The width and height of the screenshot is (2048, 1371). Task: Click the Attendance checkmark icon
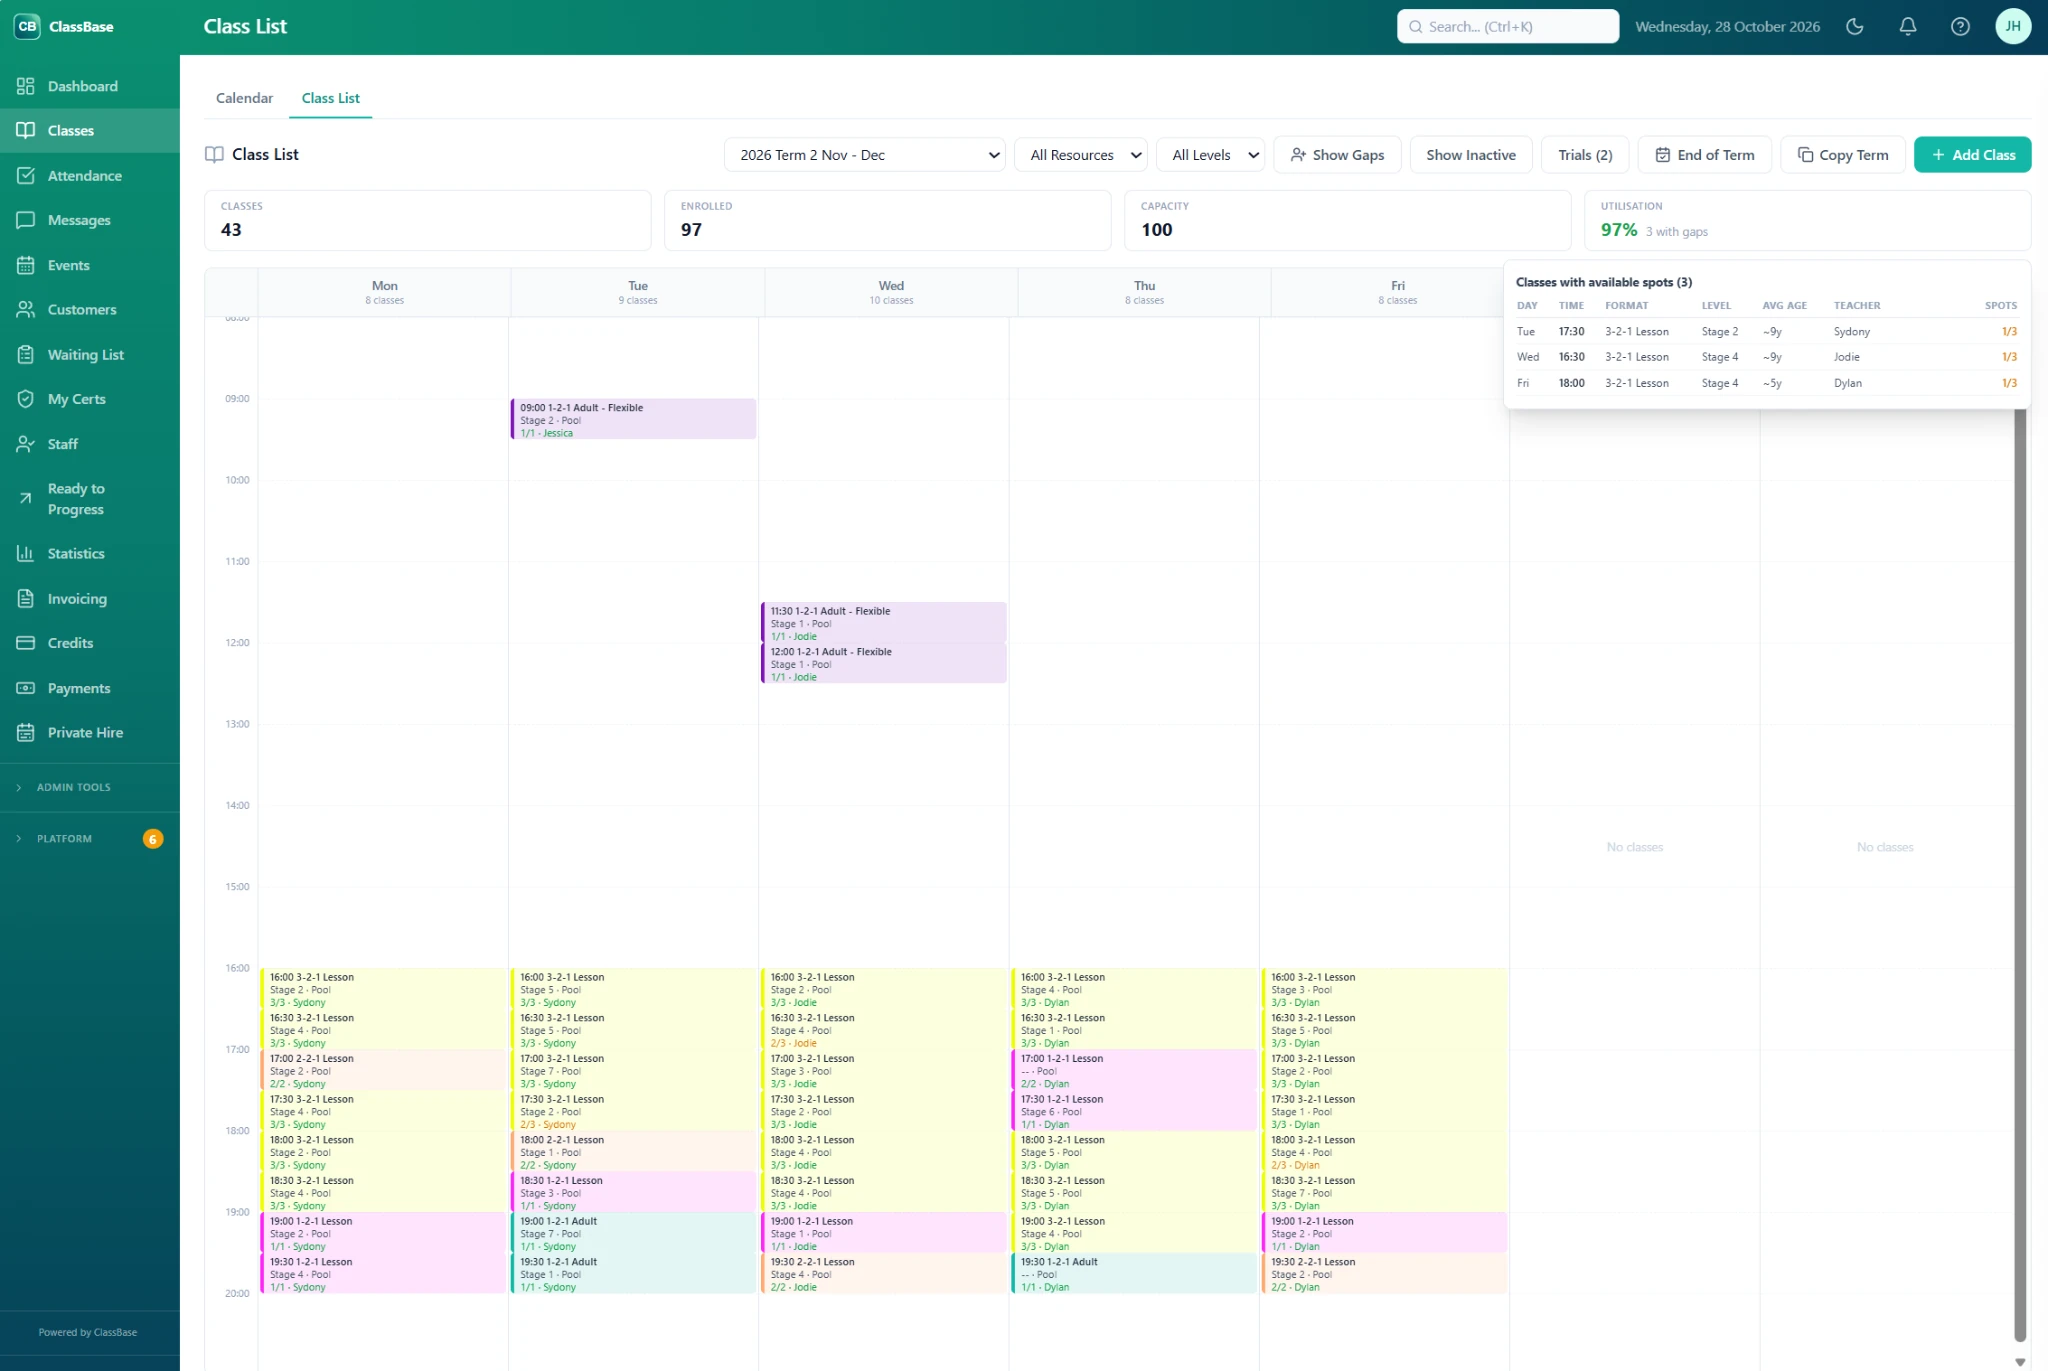click(x=26, y=175)
